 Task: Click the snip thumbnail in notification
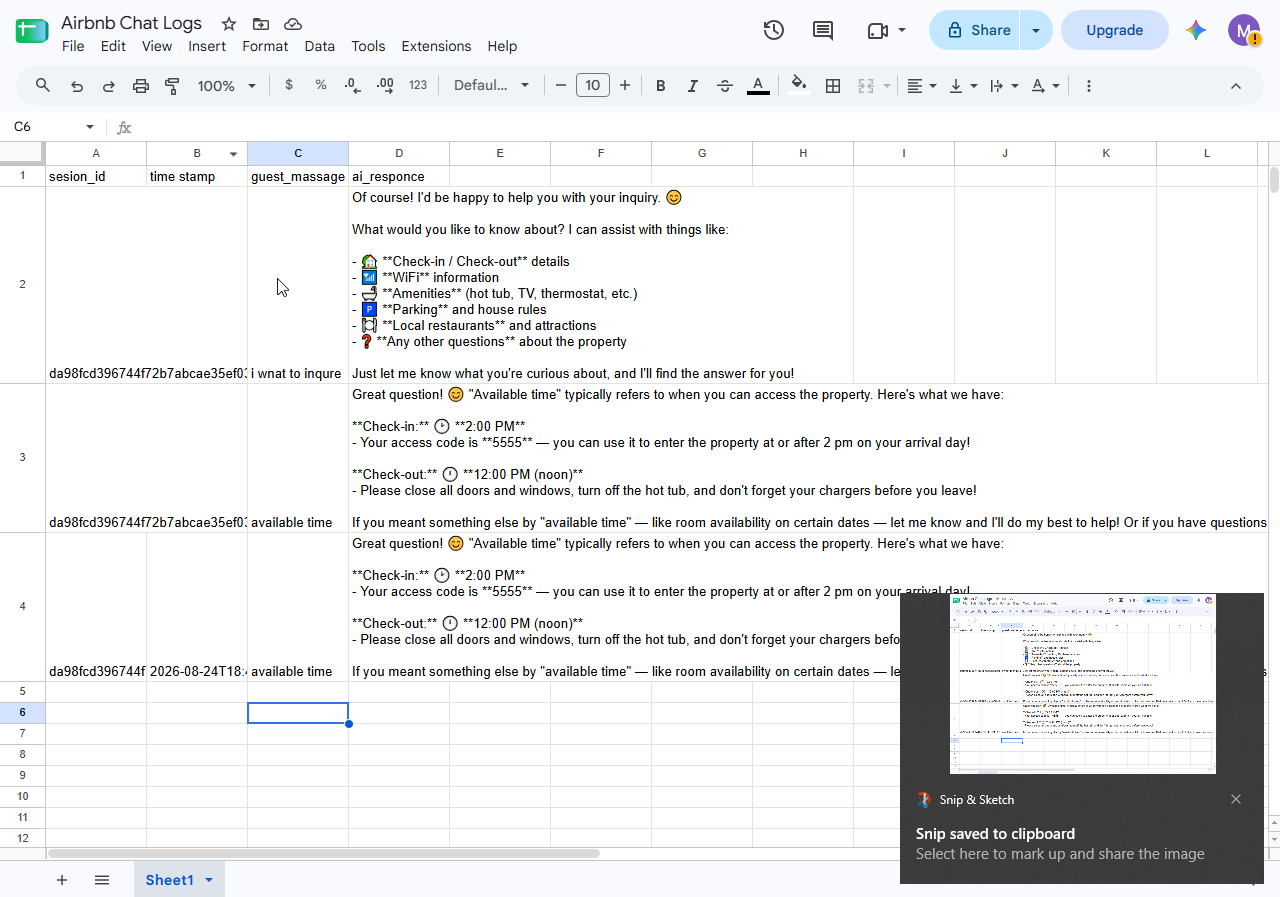(1082, 684)
